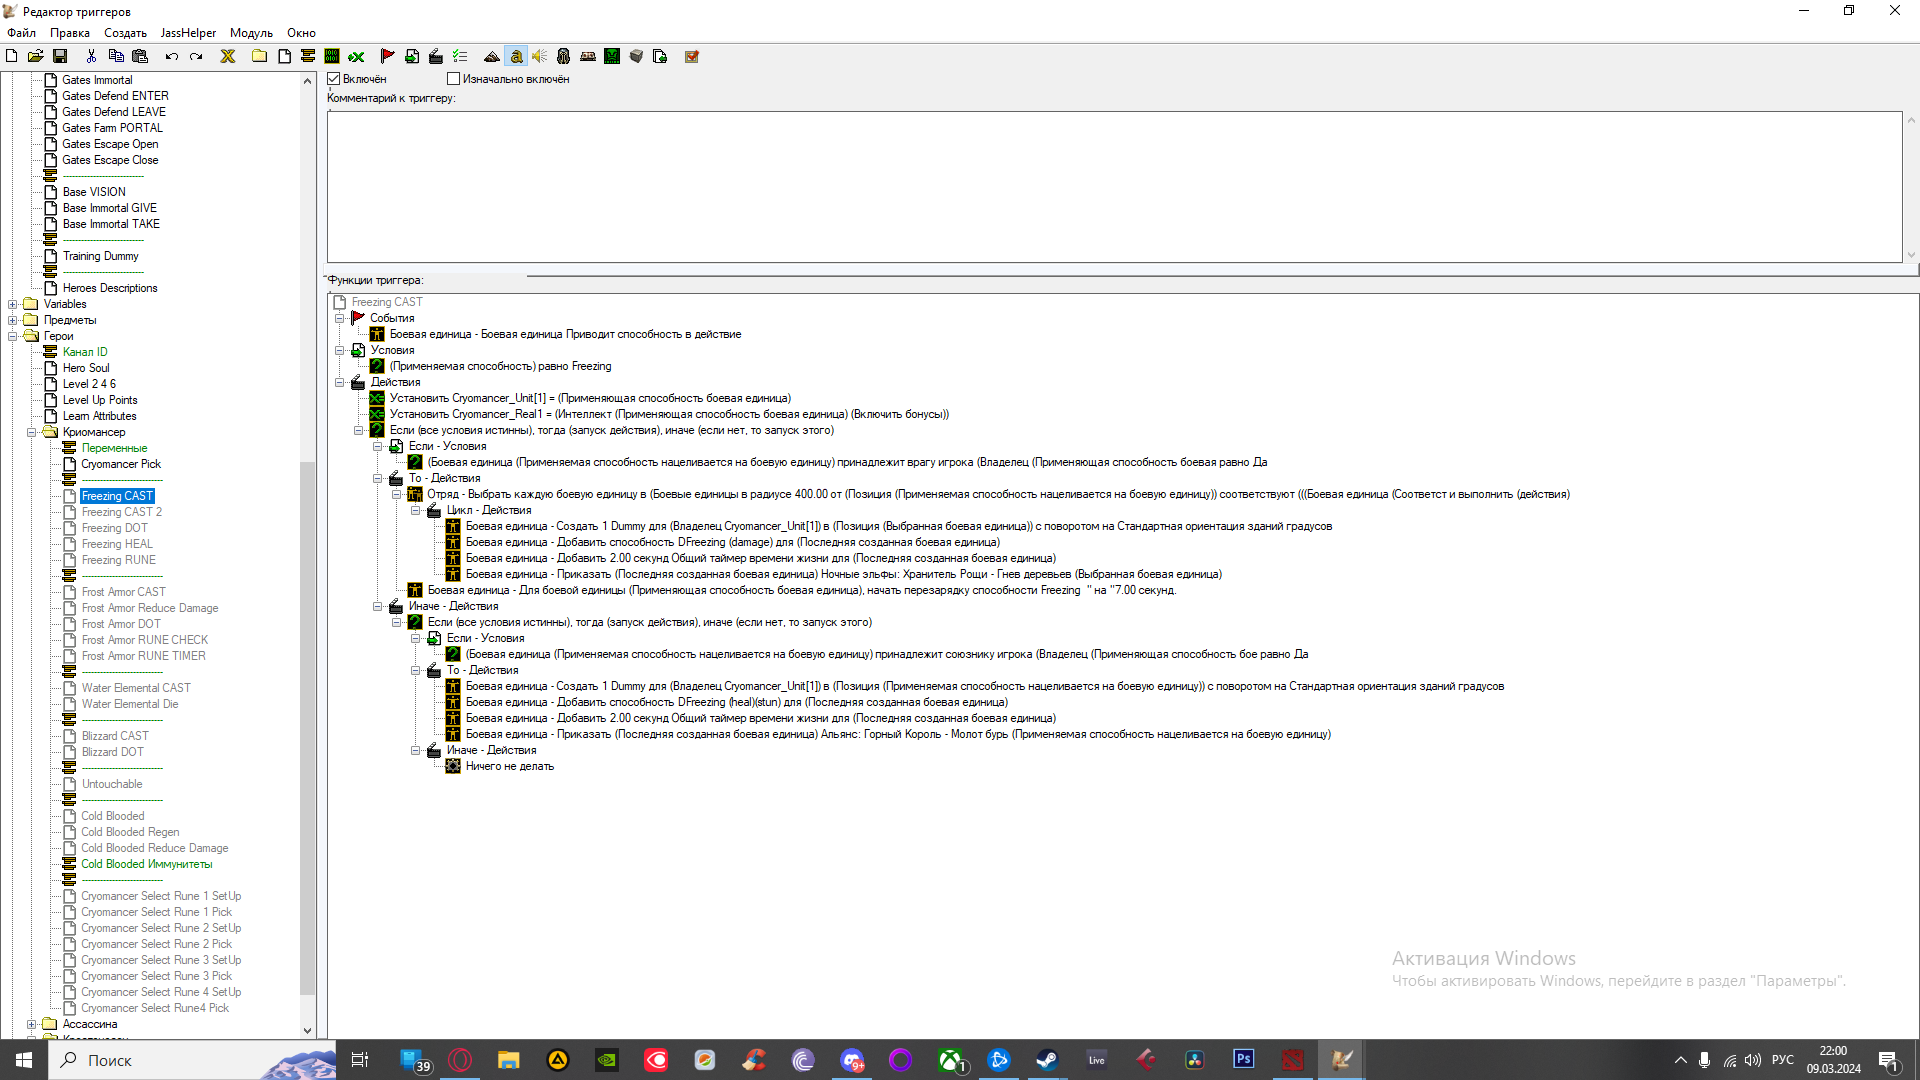
Task: Click the Save floppy disk toolbar icon
Action: [60, 56]
